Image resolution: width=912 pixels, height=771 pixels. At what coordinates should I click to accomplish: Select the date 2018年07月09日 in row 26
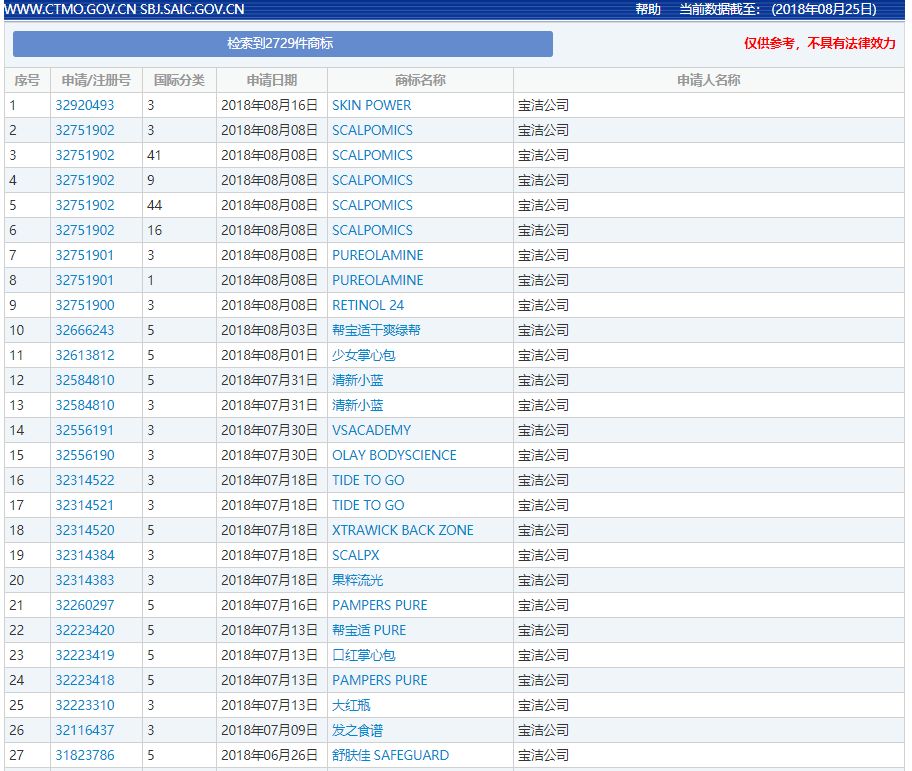269,730
